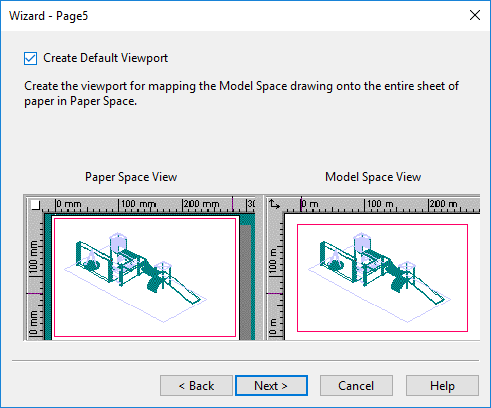Open Help for this wizard page

[442, 386]
